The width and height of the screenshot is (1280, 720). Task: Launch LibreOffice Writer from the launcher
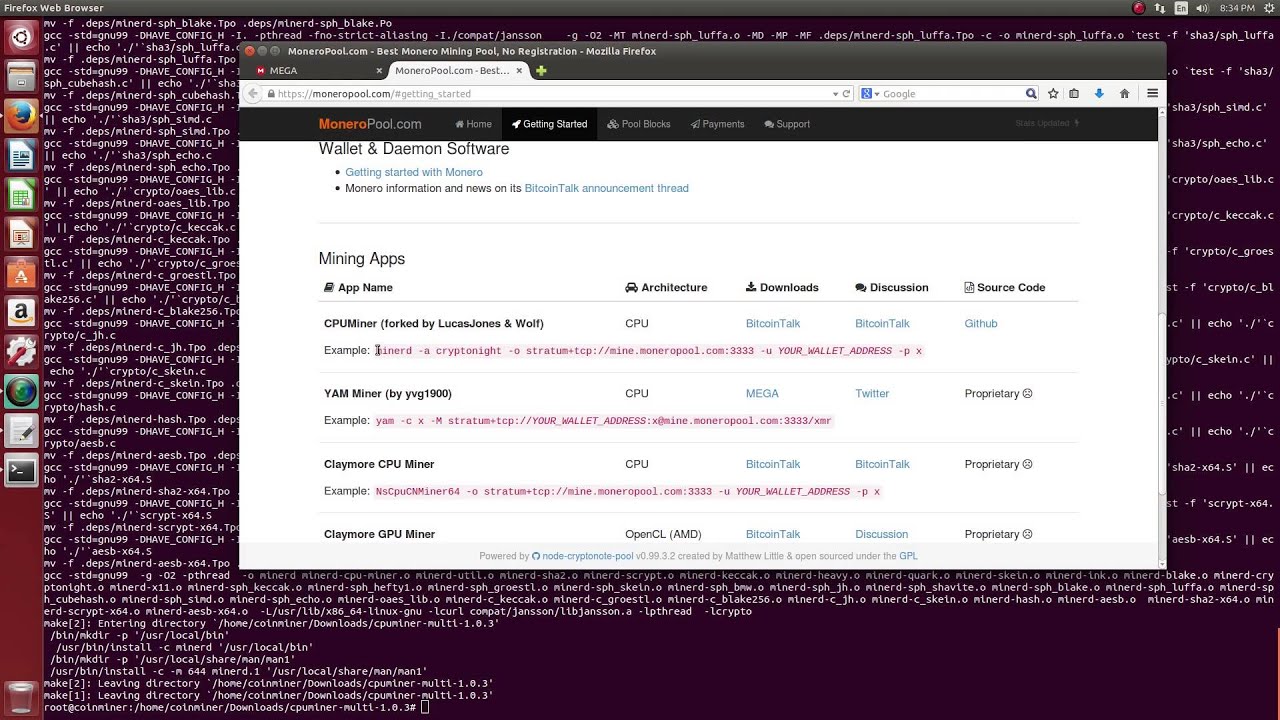[21, 156]
